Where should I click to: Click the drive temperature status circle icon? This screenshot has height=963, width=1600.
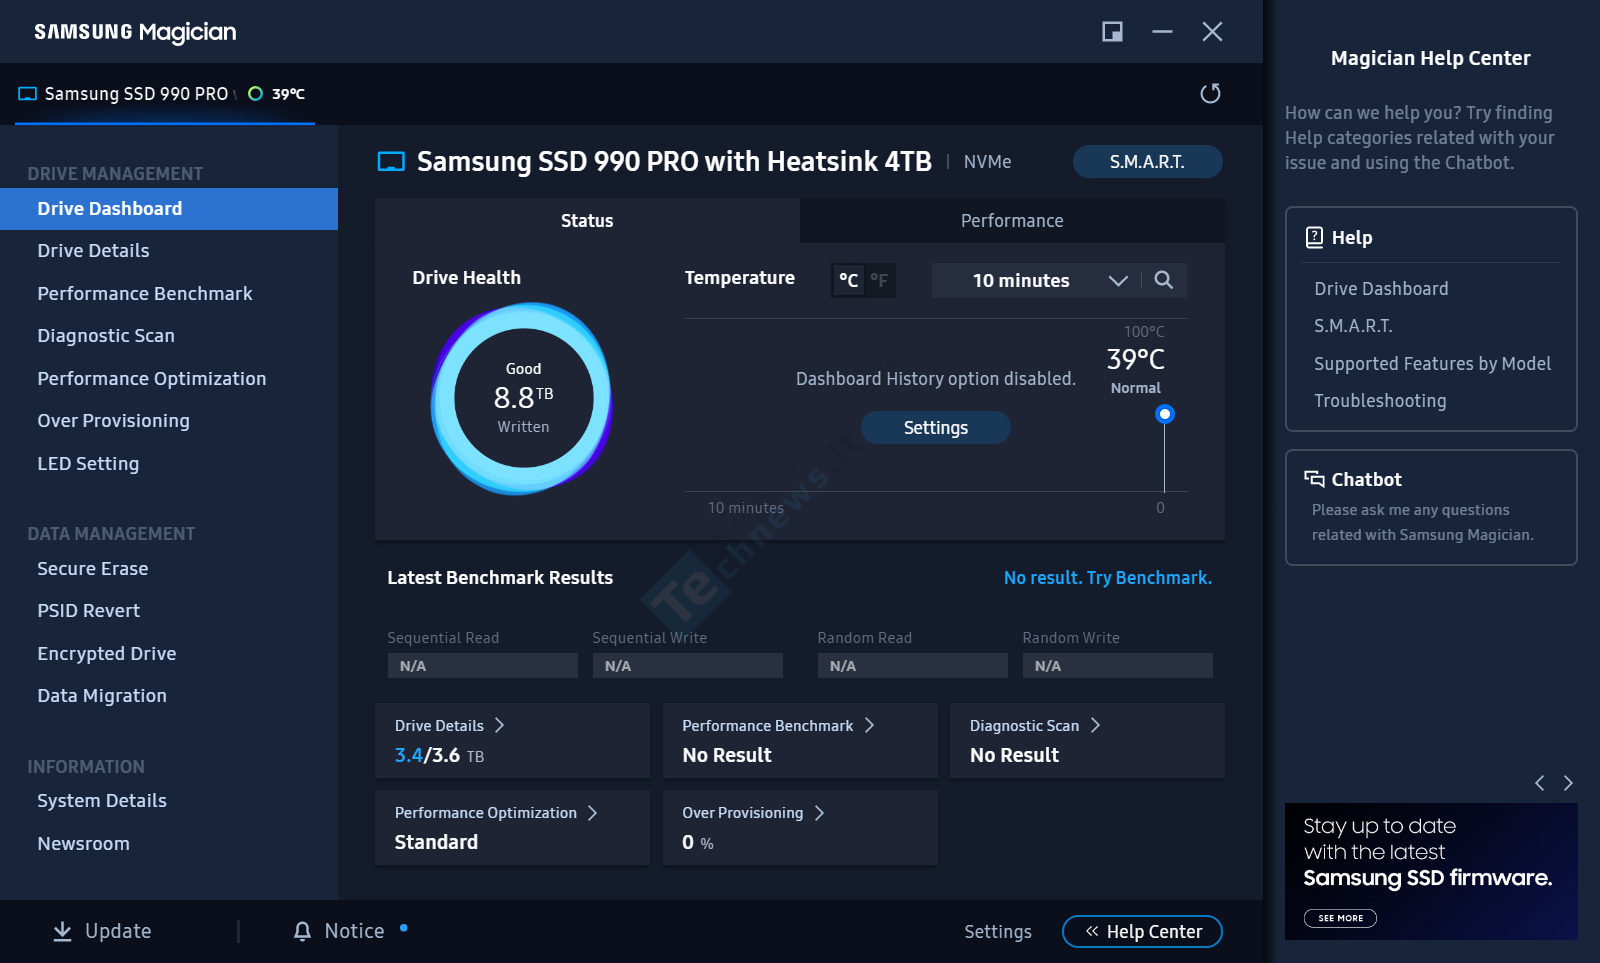[255, 94]
